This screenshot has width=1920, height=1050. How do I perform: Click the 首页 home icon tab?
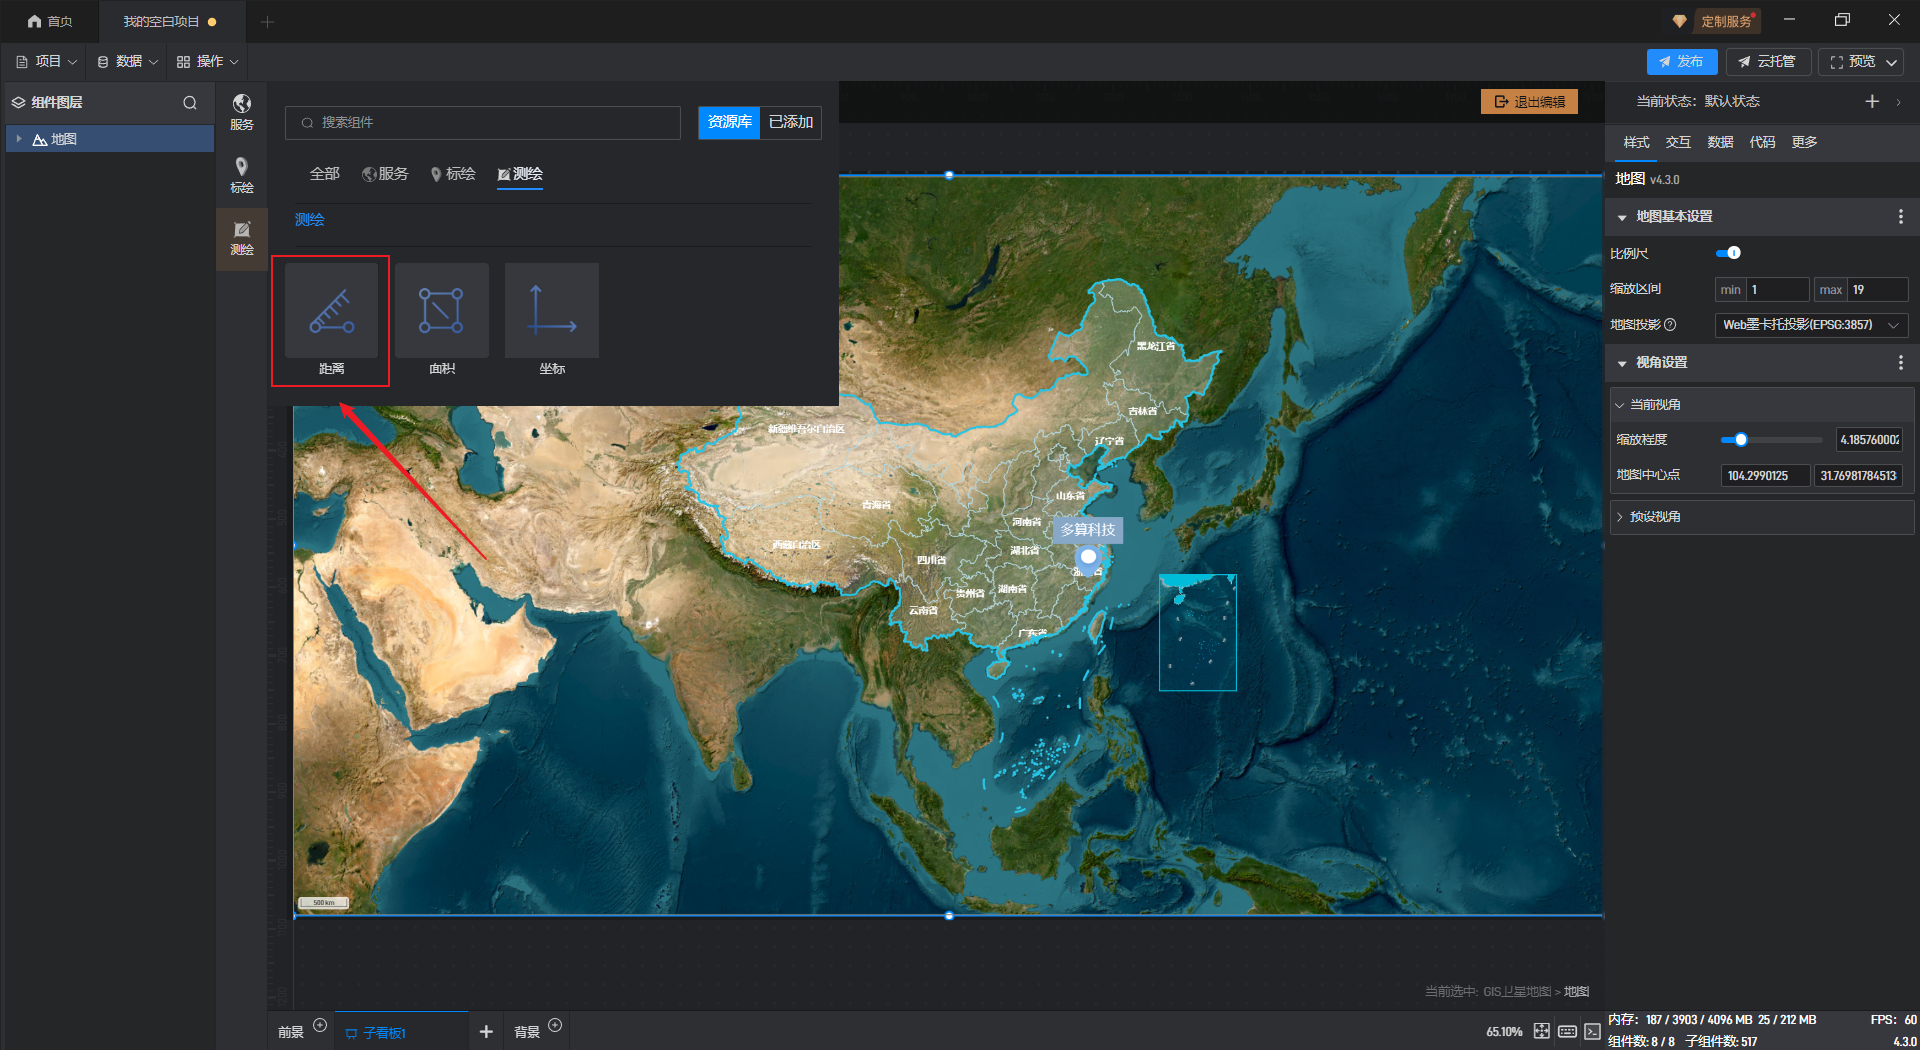click(49, 21)
